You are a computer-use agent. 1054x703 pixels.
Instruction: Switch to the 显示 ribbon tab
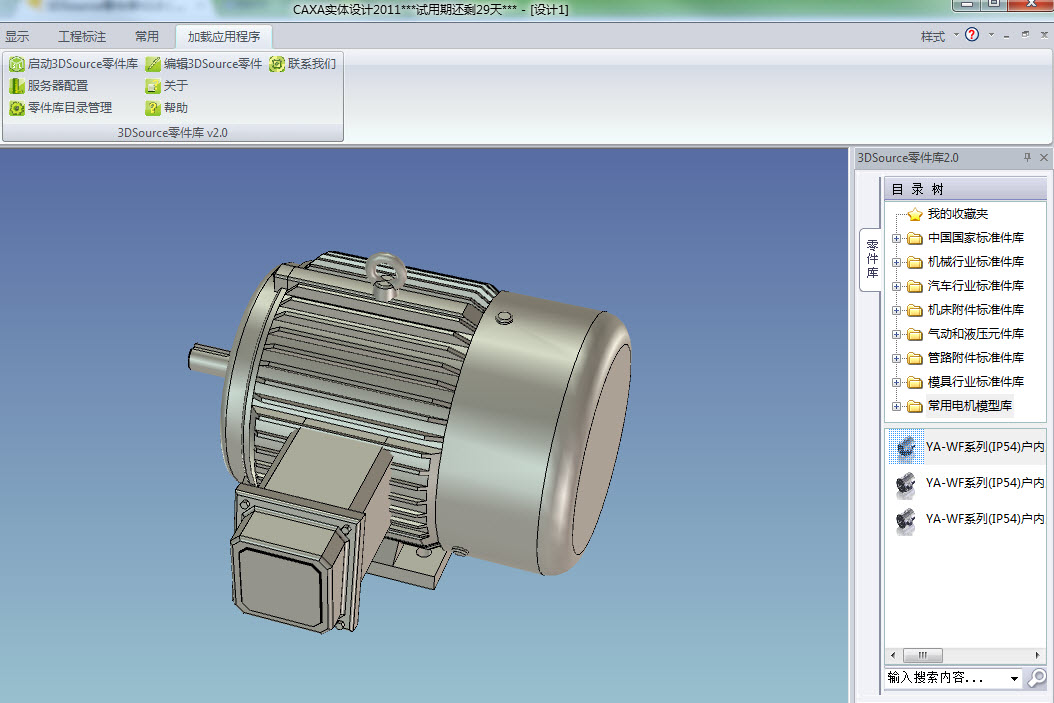coord(17,36)
